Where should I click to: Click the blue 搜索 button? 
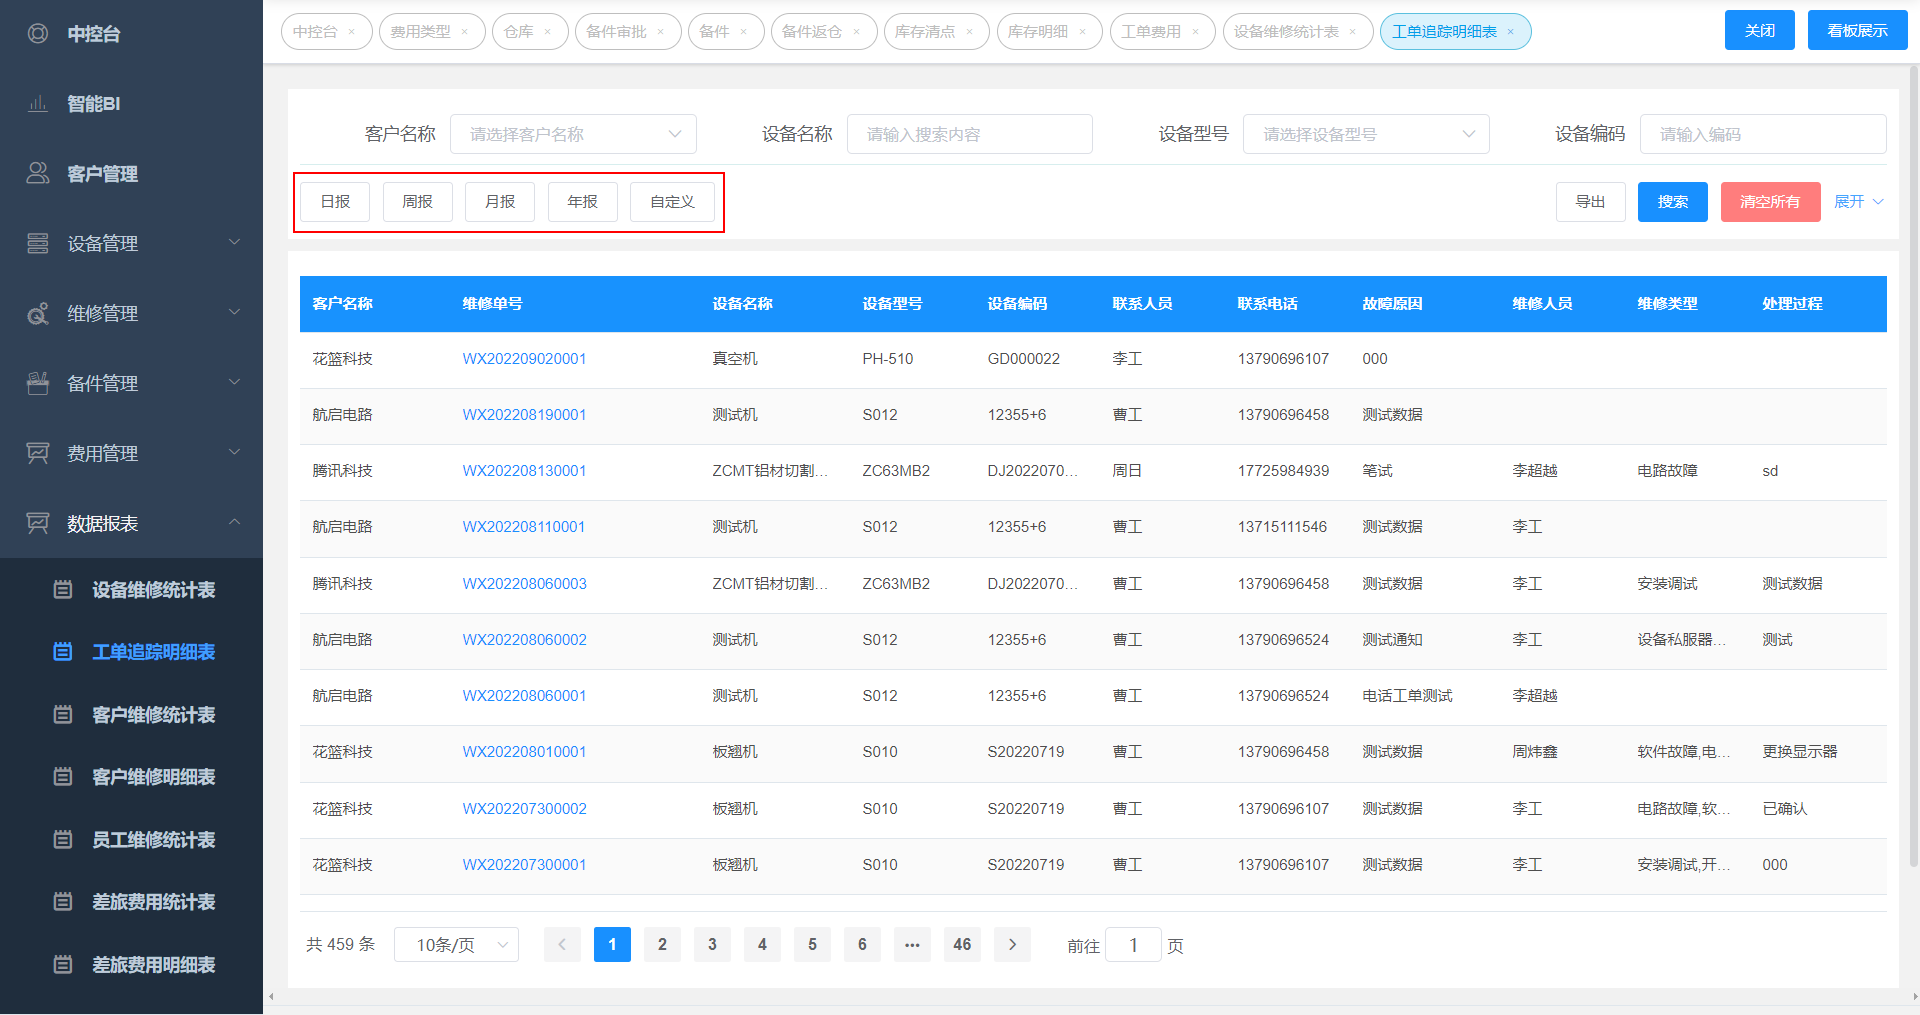pos(1672,202)
